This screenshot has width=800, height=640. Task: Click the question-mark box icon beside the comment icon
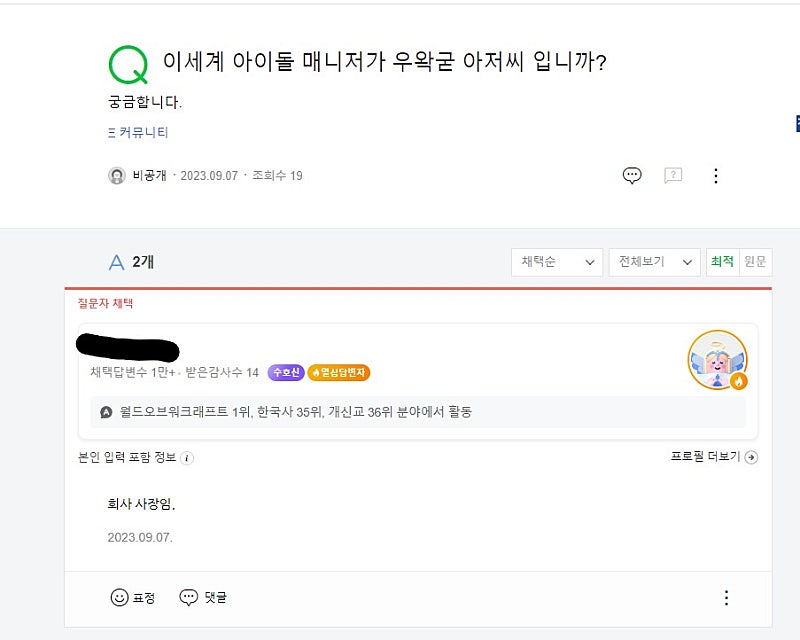tap(673, 175)
